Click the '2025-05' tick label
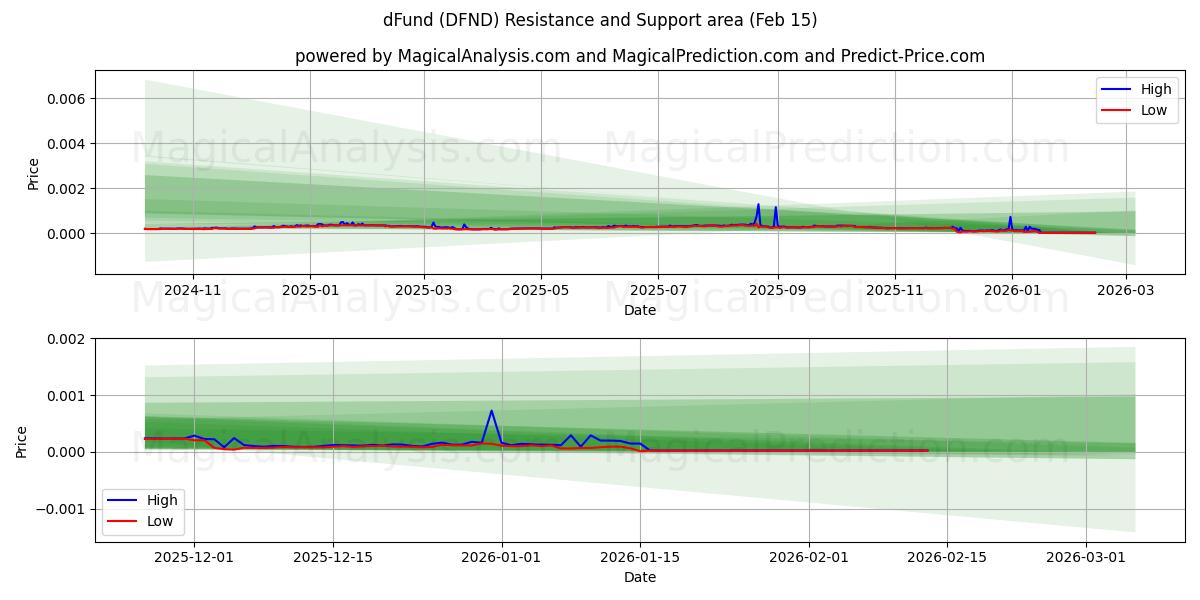The height and width of the screenshot is (600, 1200). coord(541,290)
